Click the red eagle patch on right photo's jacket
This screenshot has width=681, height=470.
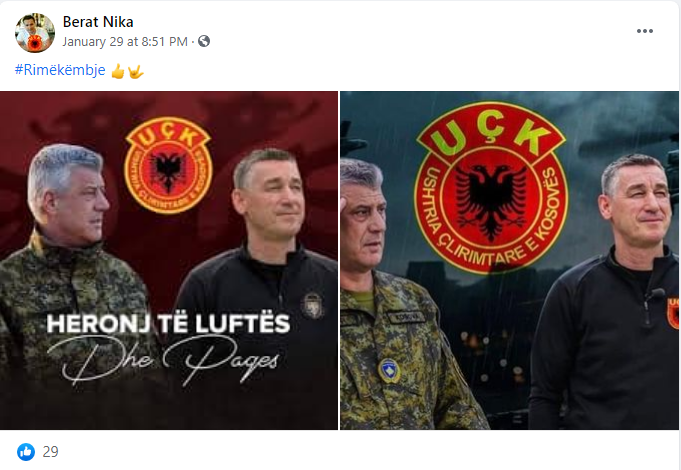[673, 312]
